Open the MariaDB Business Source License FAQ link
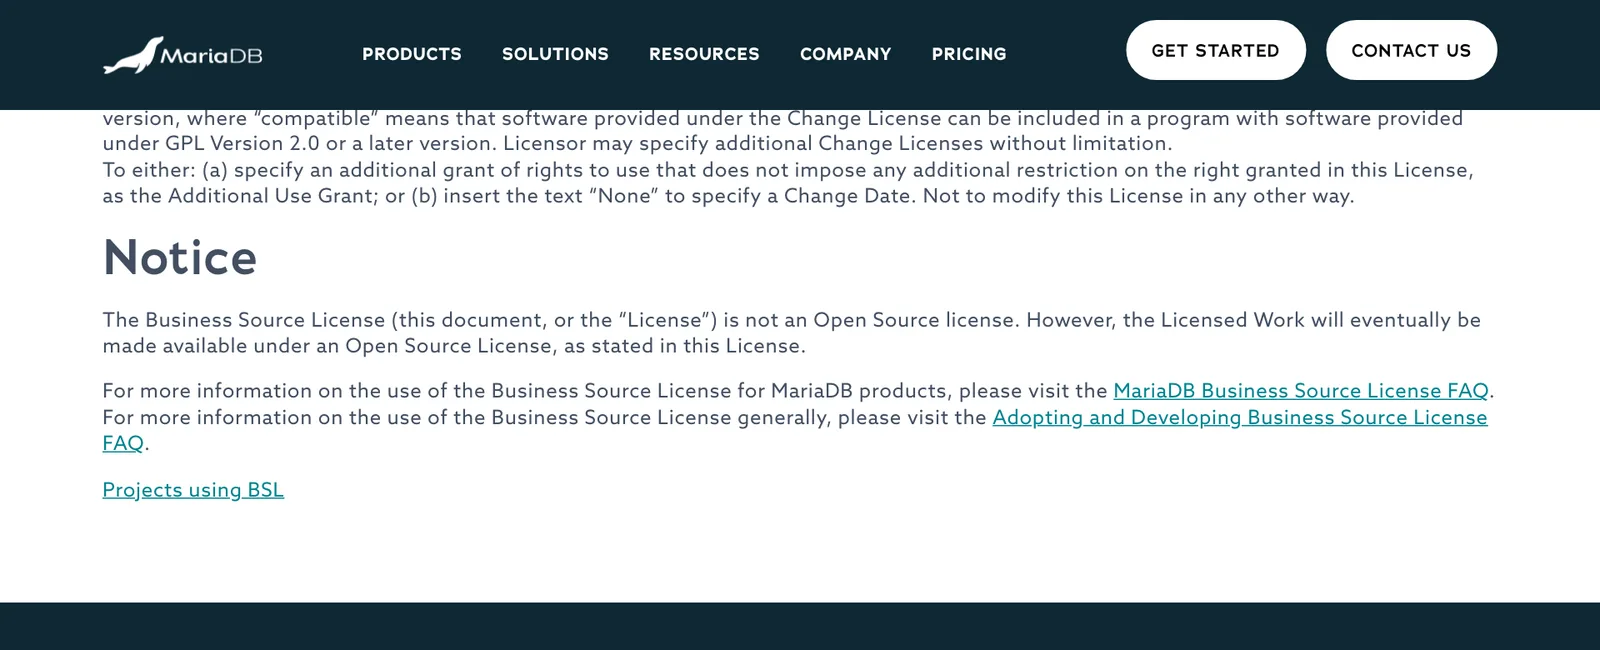Image resolution: width=1600 pixels, height=650 pixels. coord(1301,391)
